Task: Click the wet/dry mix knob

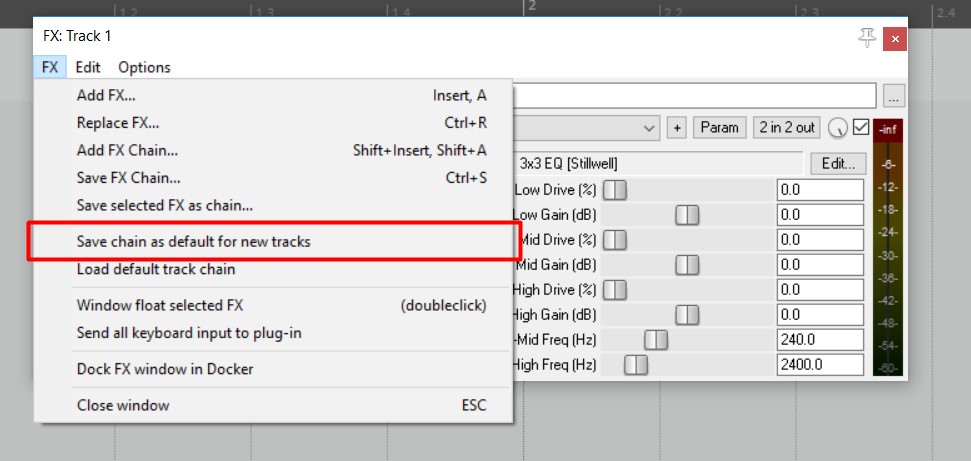Action: pyautogui.click(x=837, y=128)
